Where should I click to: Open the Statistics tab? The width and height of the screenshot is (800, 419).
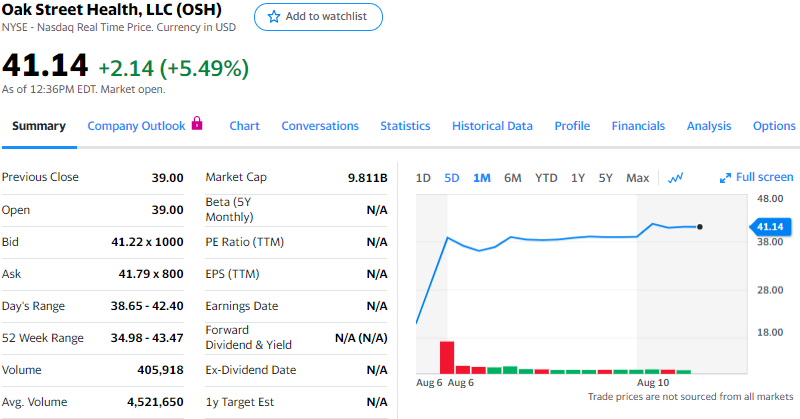tap(405, 126)
